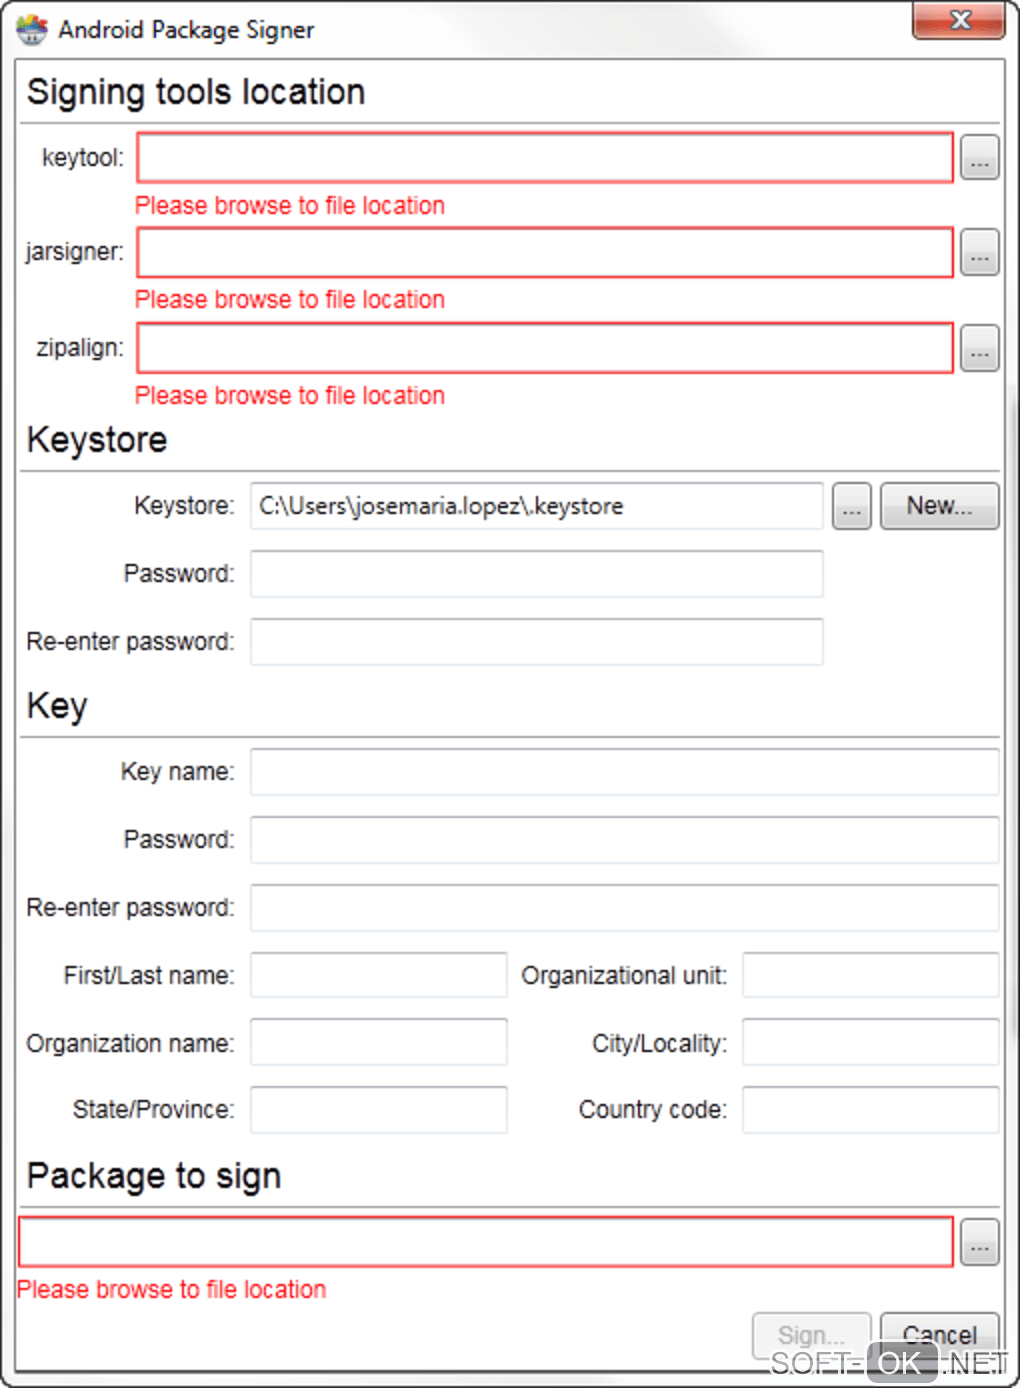Click the Sign button
The height and width of the screenshot is (1388, 1020).
[x=811, y=1334]
